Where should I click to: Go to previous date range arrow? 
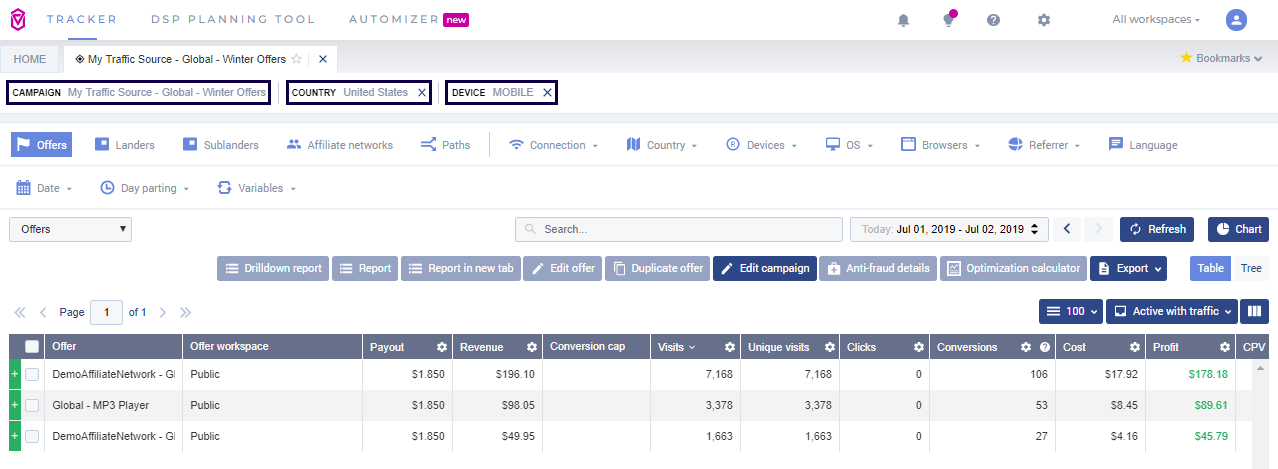coord(1066,229)
